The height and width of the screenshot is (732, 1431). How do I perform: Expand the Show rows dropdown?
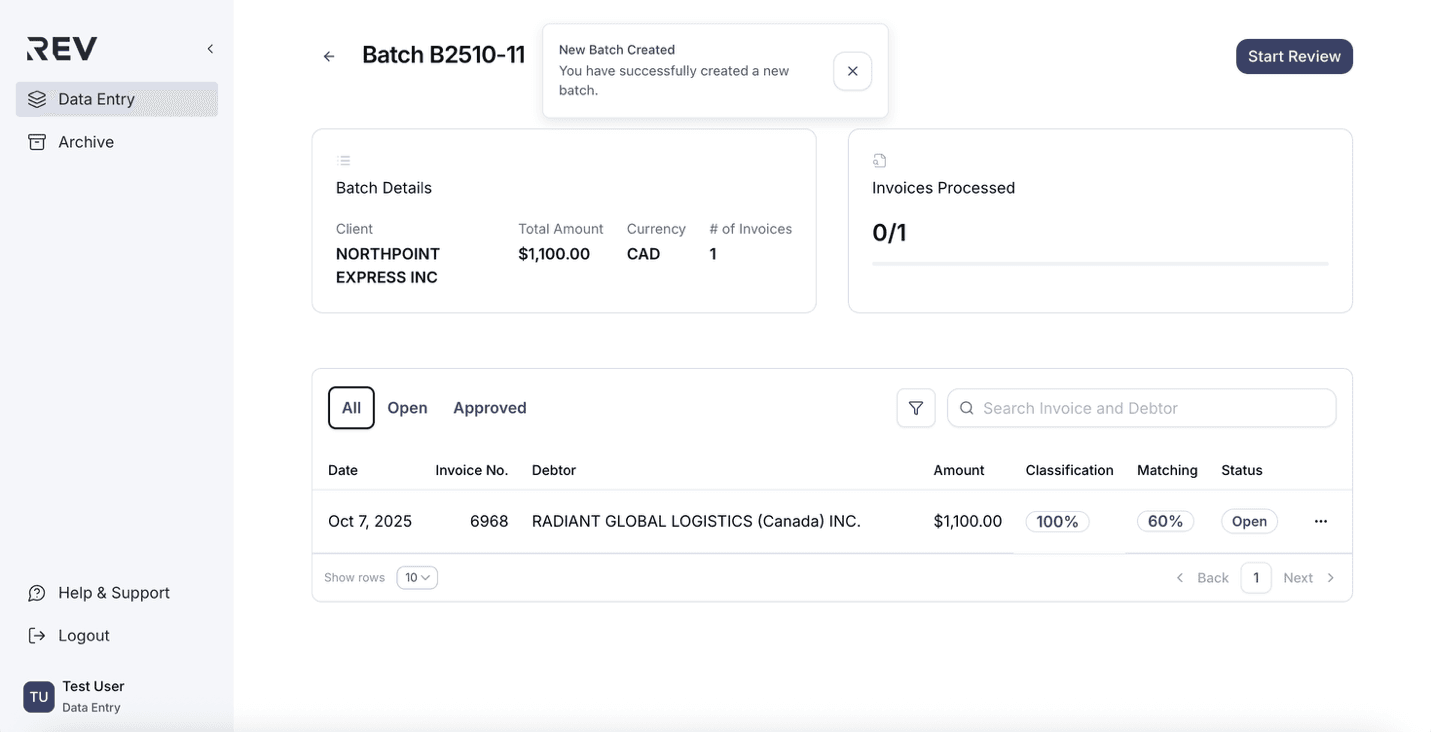(x=417, y=578)
